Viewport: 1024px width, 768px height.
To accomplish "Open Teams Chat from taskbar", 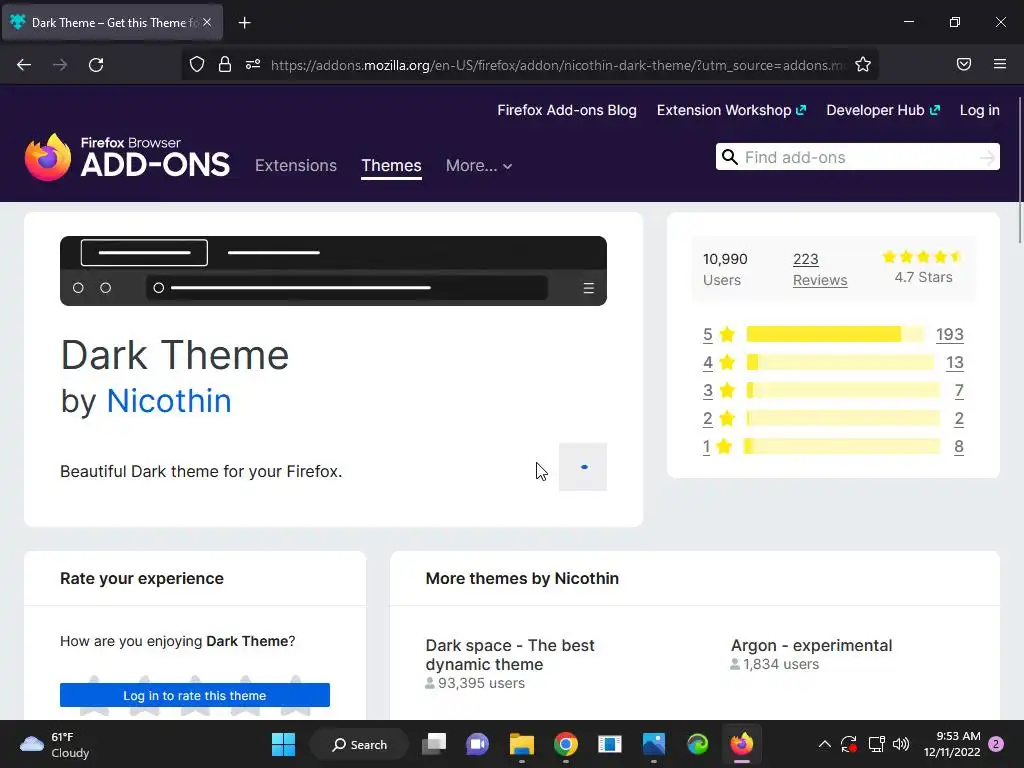I will tap(477, 744).
